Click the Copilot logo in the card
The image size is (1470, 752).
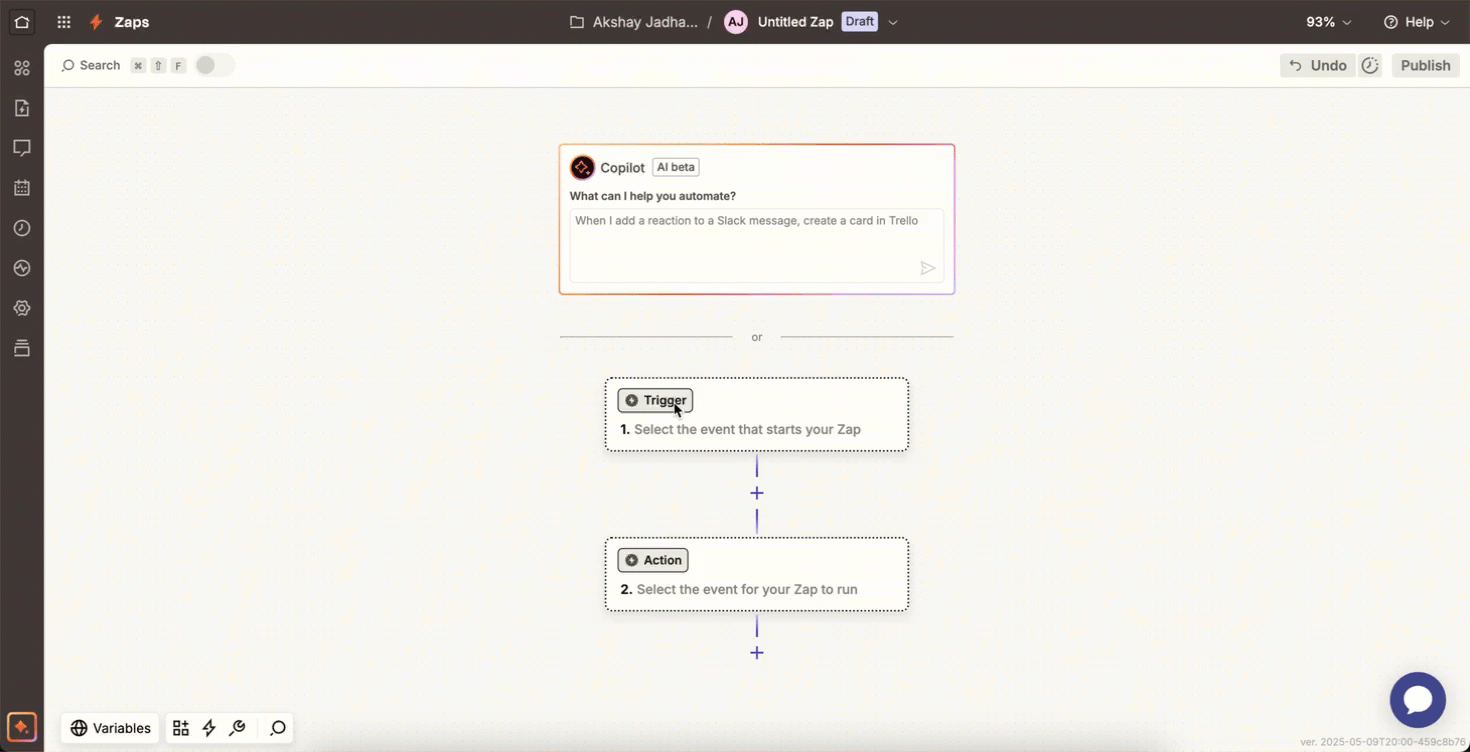point(582,167)
